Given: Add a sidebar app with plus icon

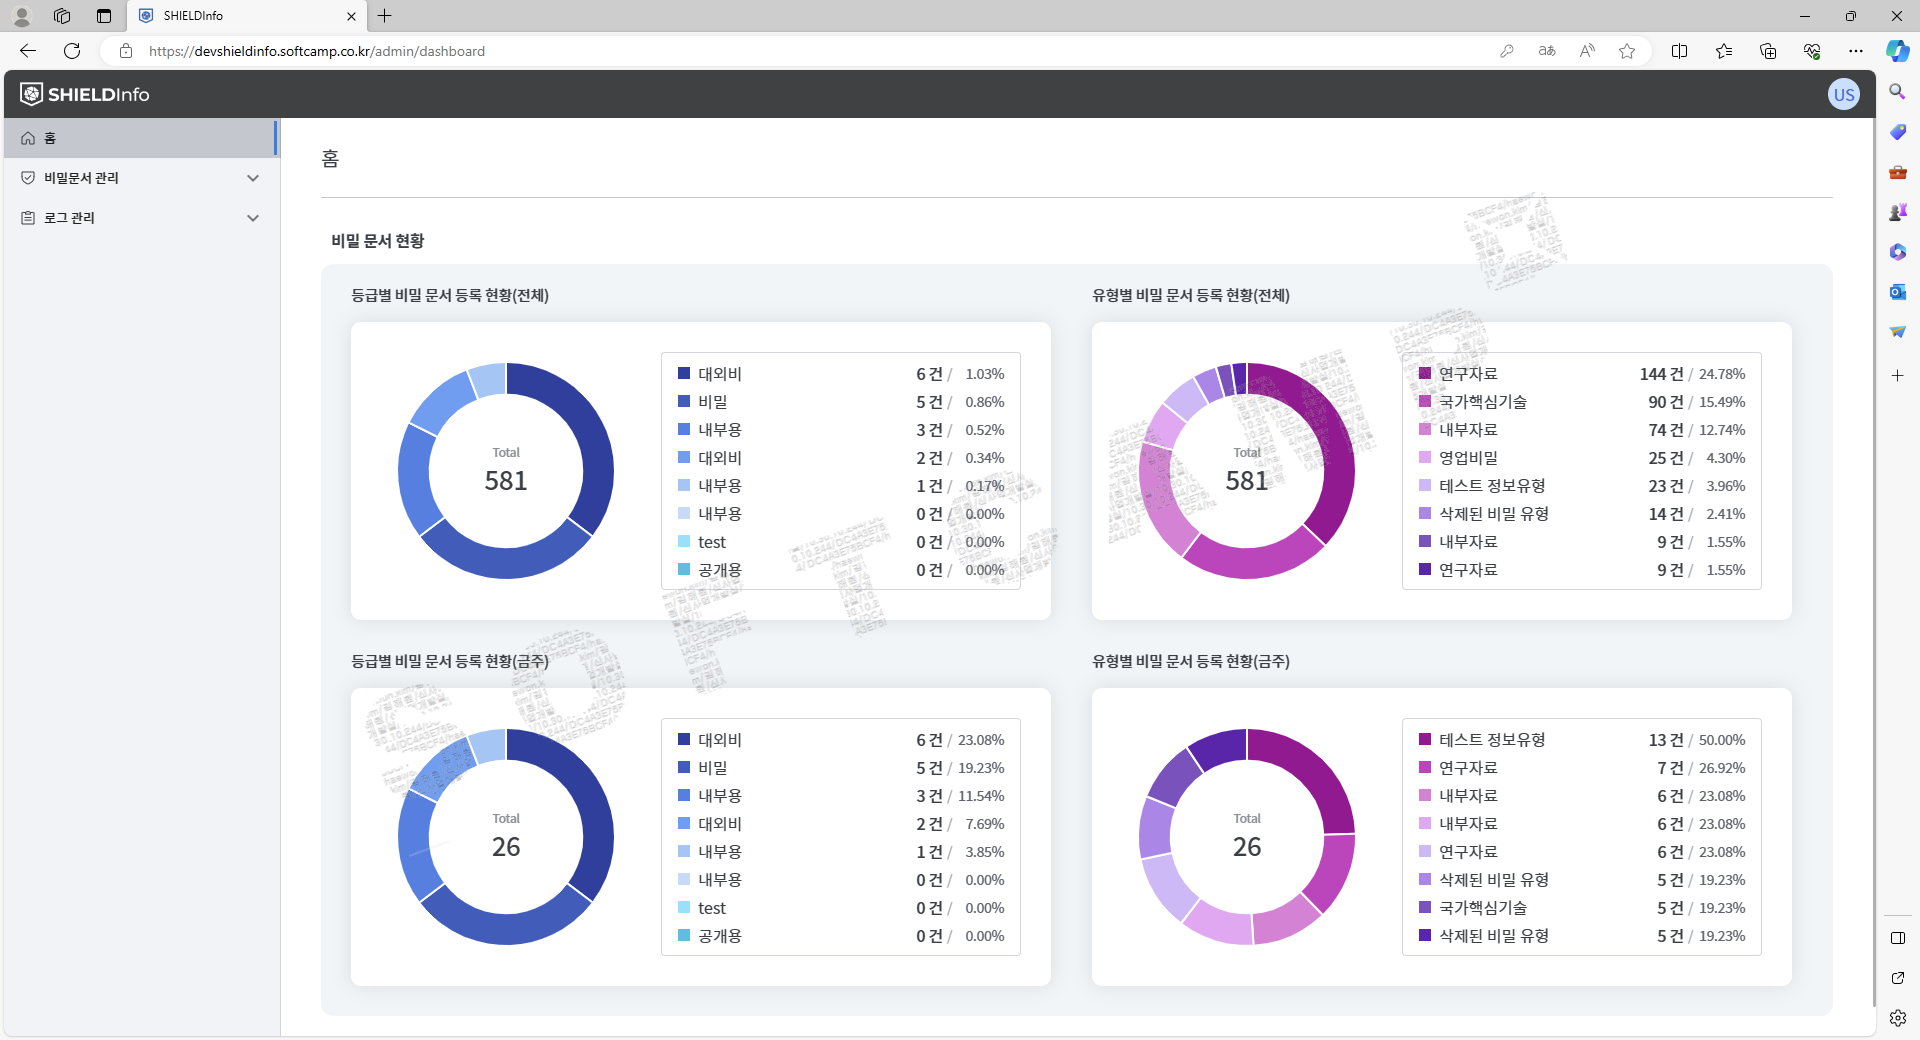Looking at the screenshot, I should (x=1897, y=375).
